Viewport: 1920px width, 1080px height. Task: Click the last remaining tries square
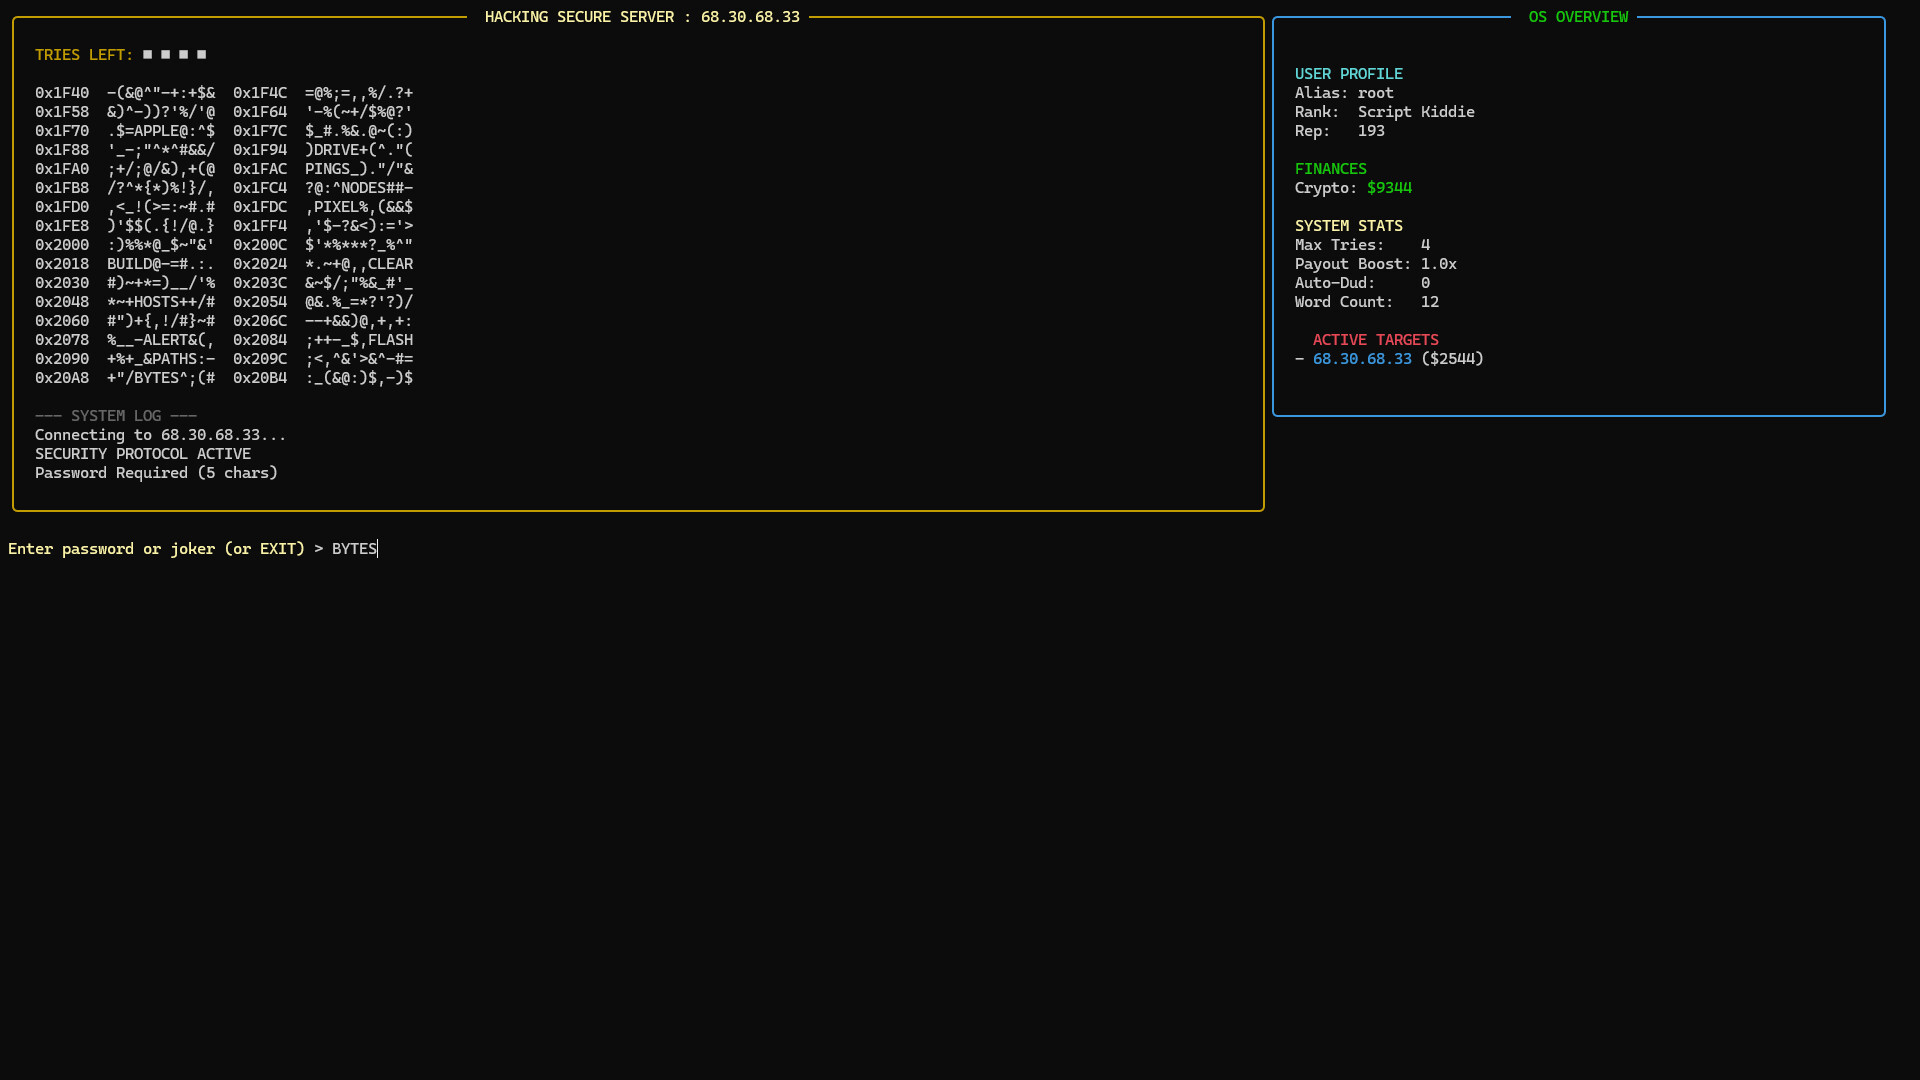point(201,54)
